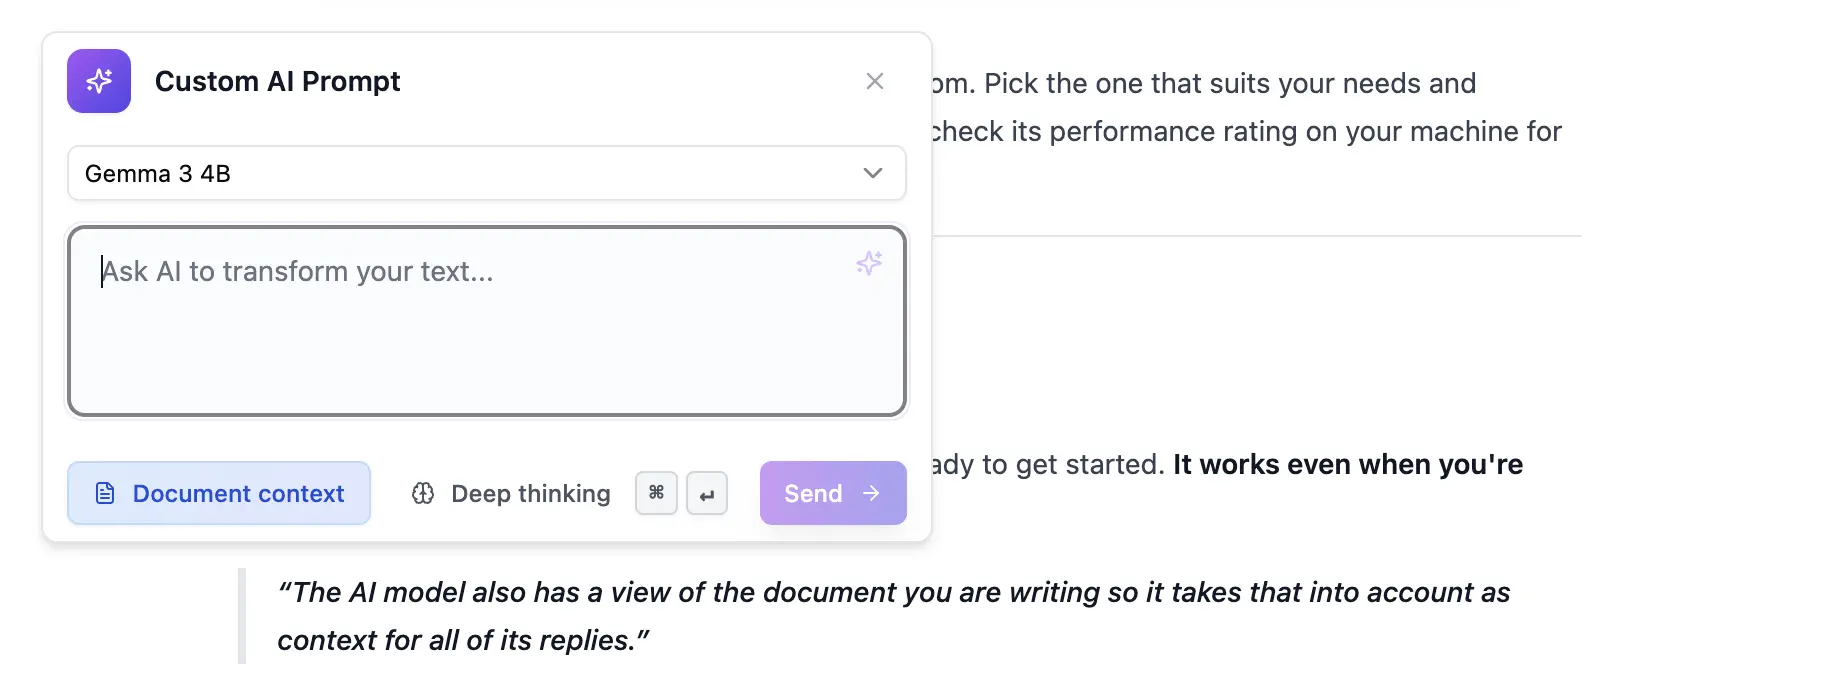1842x690 pixels.
Task: Click the Return key shortcut icon
Action: pyautogui.click(x=707, y=494)
